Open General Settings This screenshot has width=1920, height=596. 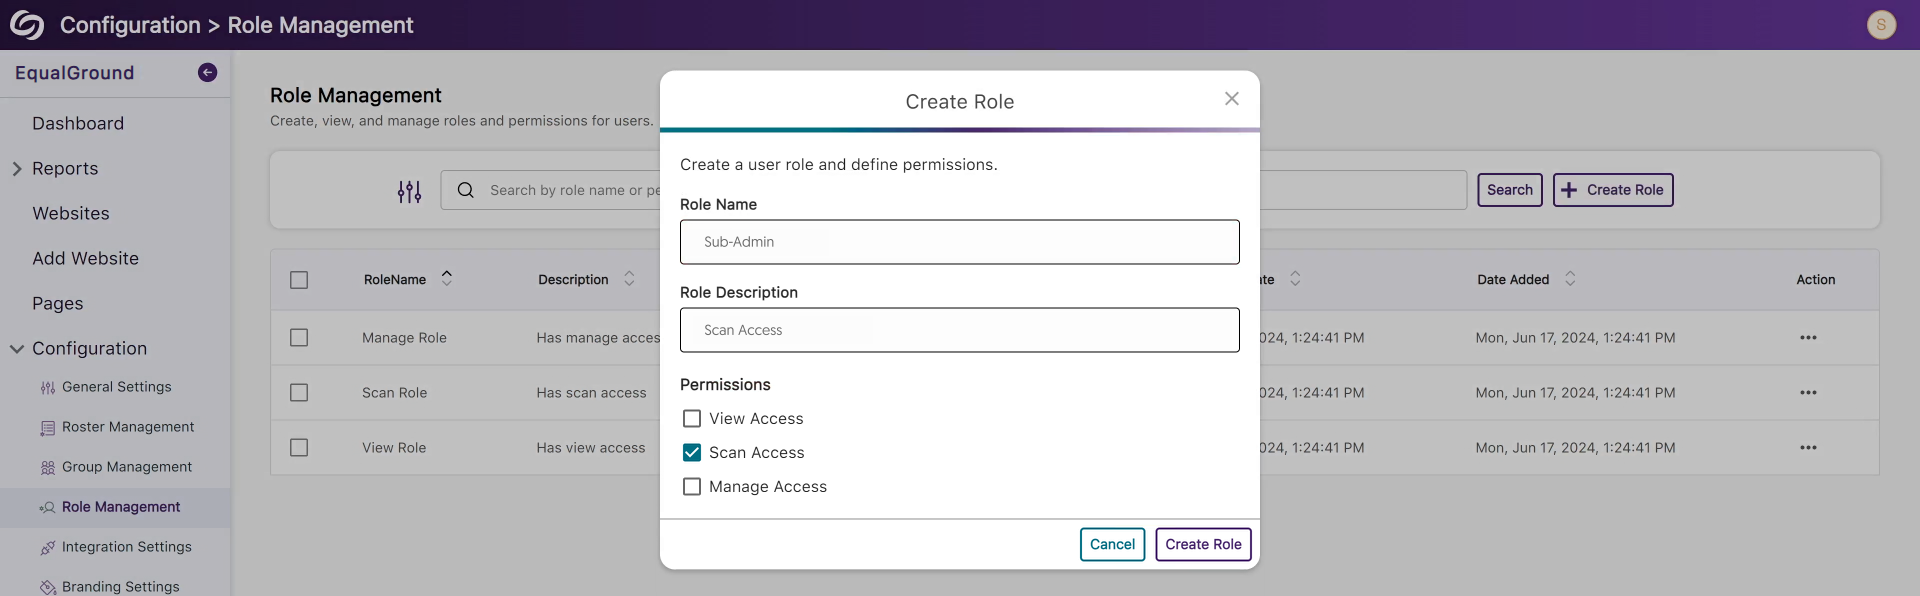point(117,387)
